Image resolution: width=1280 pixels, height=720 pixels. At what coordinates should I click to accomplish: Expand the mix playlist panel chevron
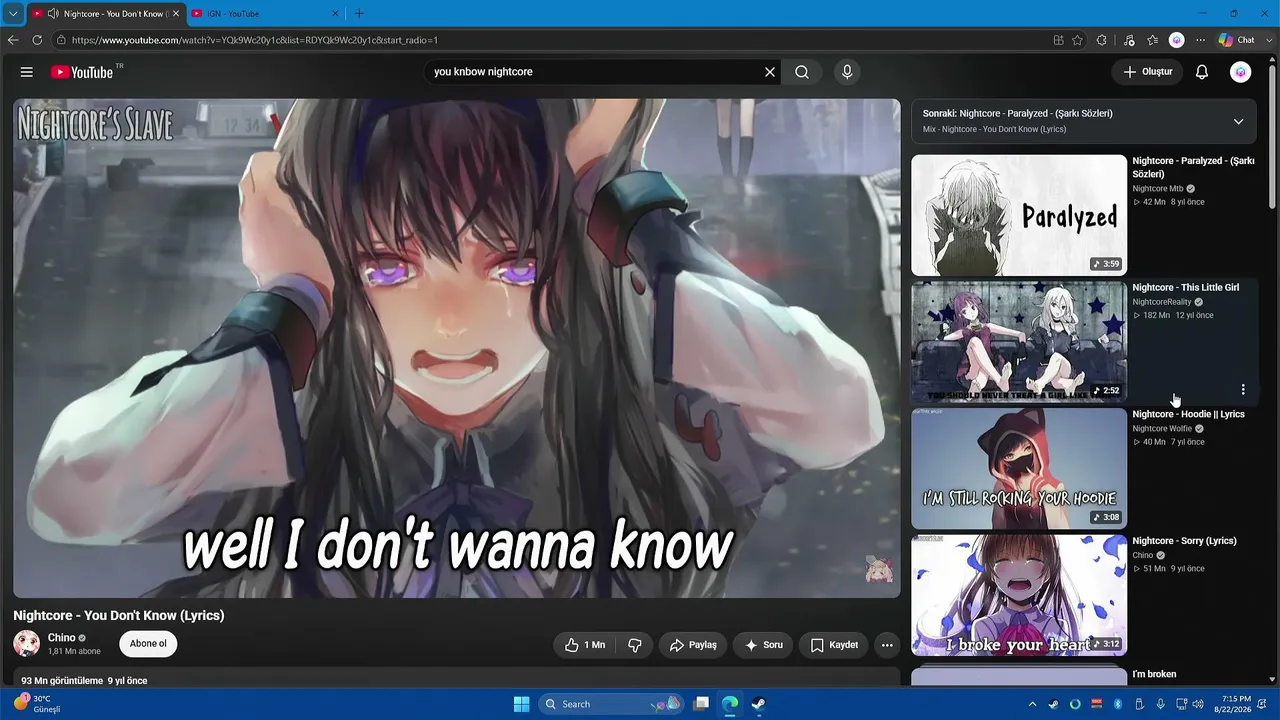point(1238,121)
